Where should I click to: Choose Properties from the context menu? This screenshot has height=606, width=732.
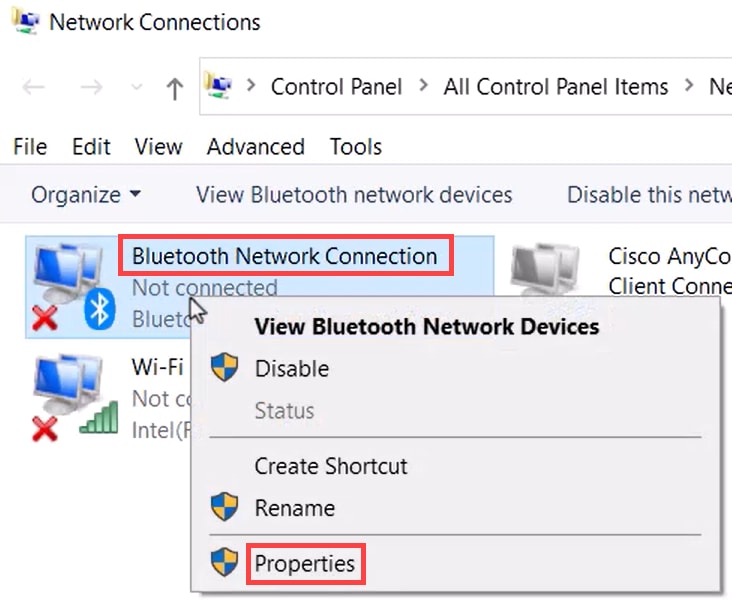click(x=304, y=564)
